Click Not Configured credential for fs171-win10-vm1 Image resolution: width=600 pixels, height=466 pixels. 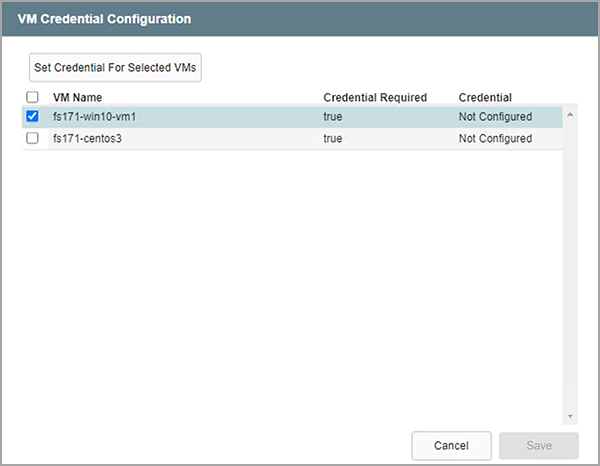(x=495, y=117)
